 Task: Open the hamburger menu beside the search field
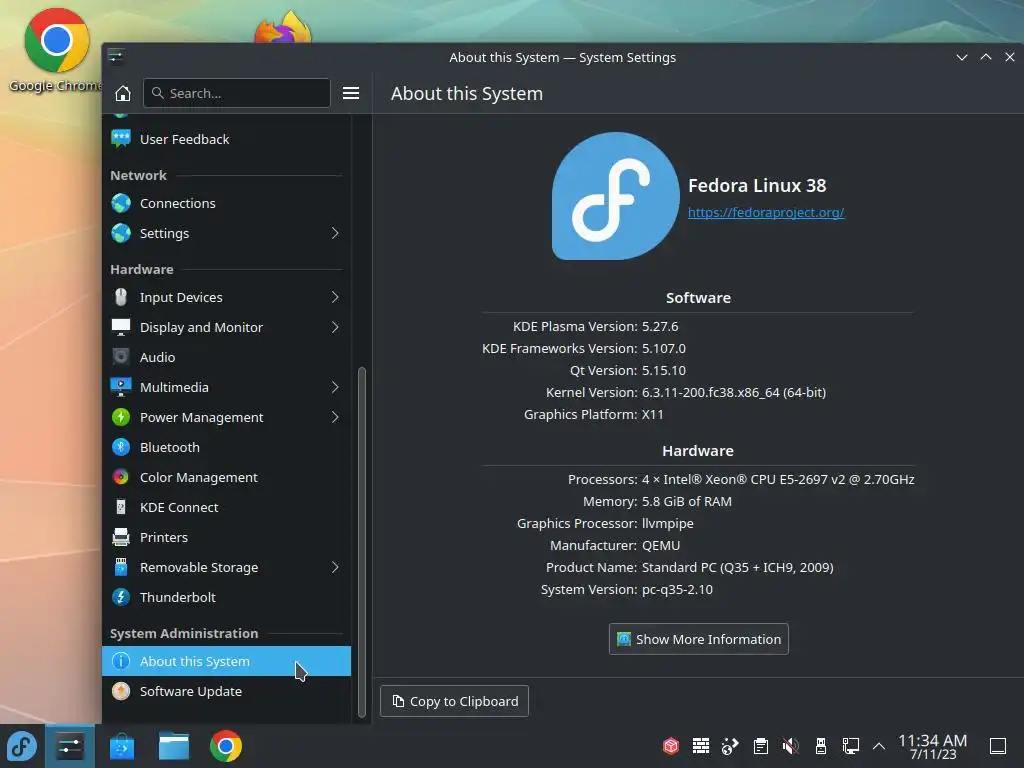coord(351,93)
